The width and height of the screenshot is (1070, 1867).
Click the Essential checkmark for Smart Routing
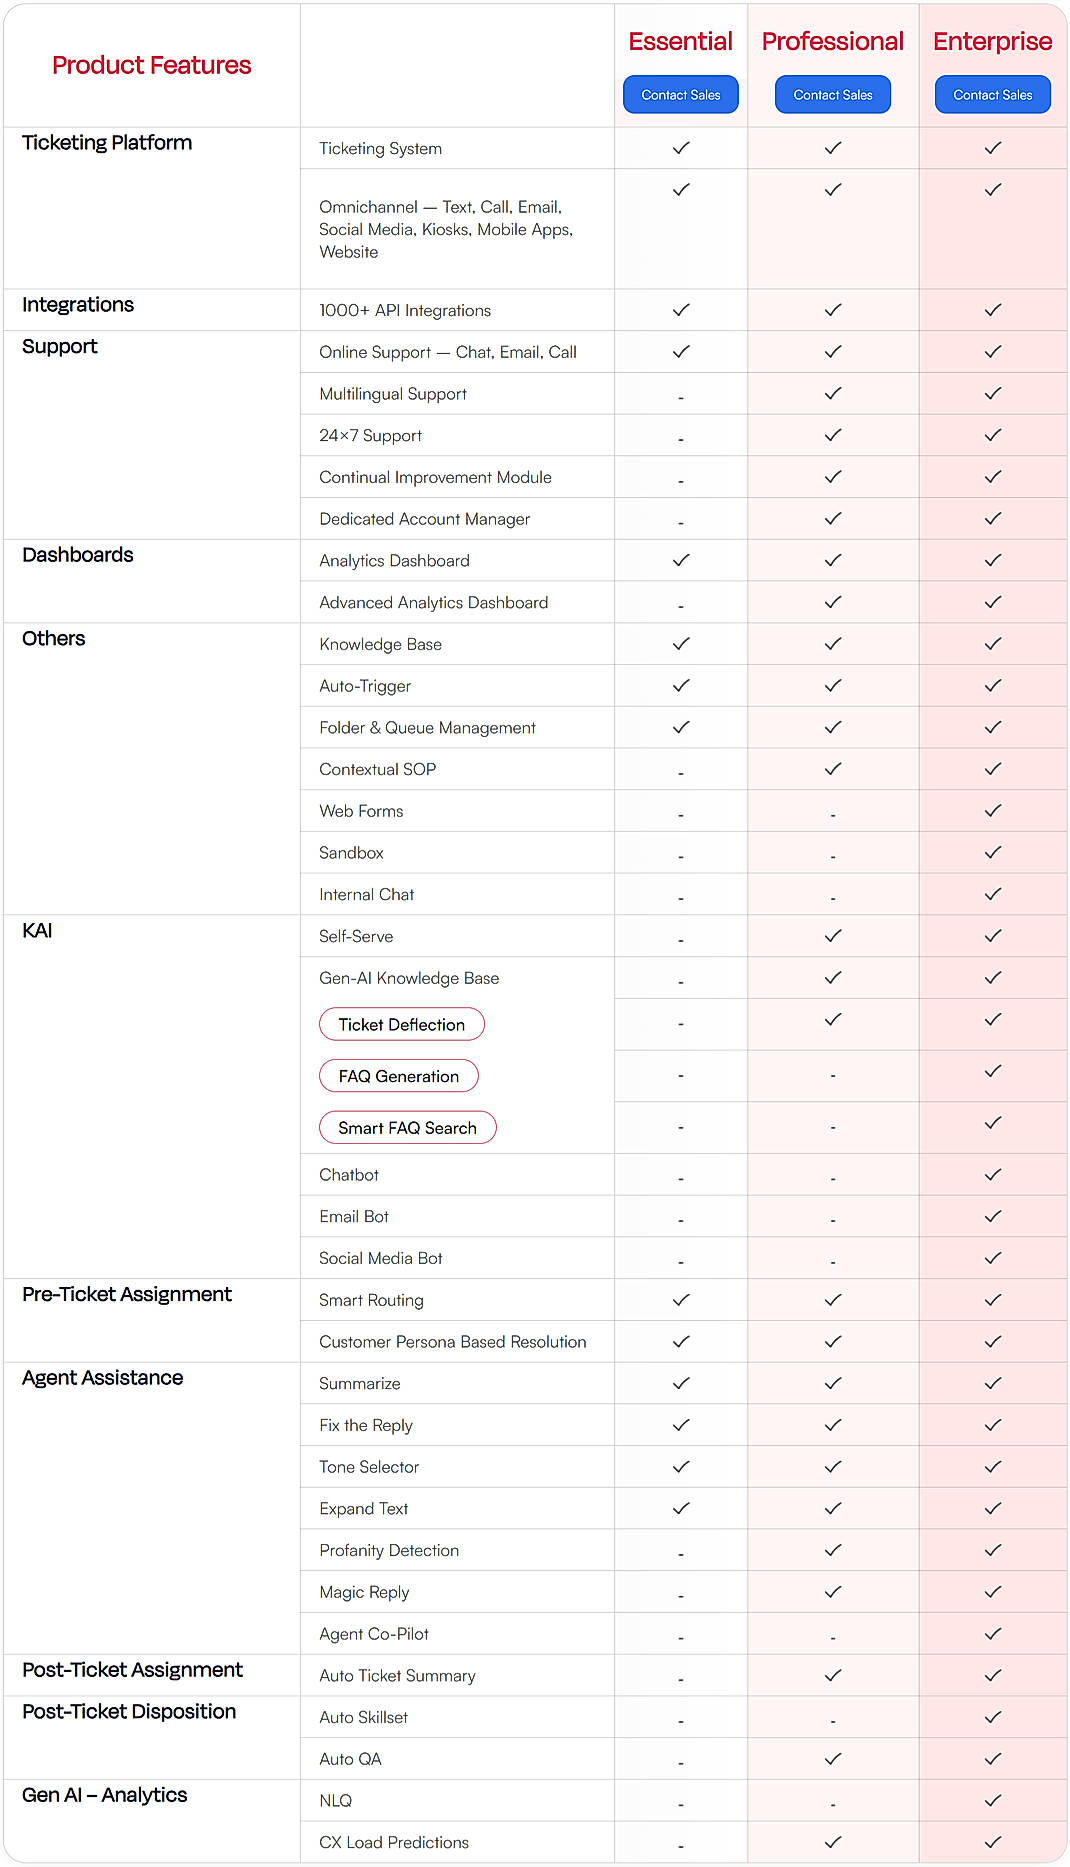point(680,1299)
